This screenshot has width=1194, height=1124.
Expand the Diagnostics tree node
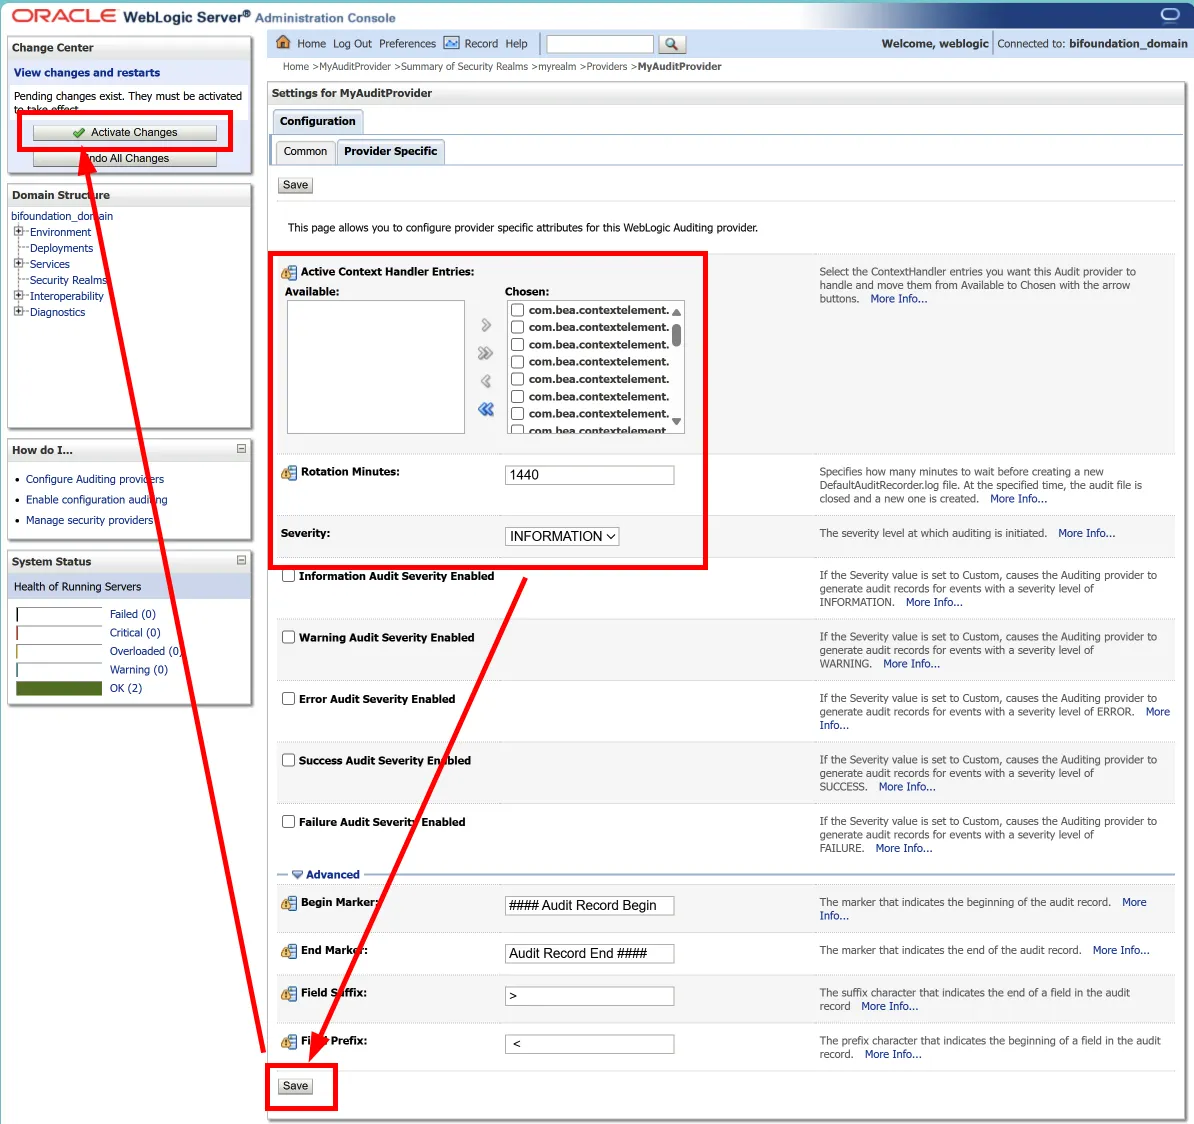click(x=18, y=311)
